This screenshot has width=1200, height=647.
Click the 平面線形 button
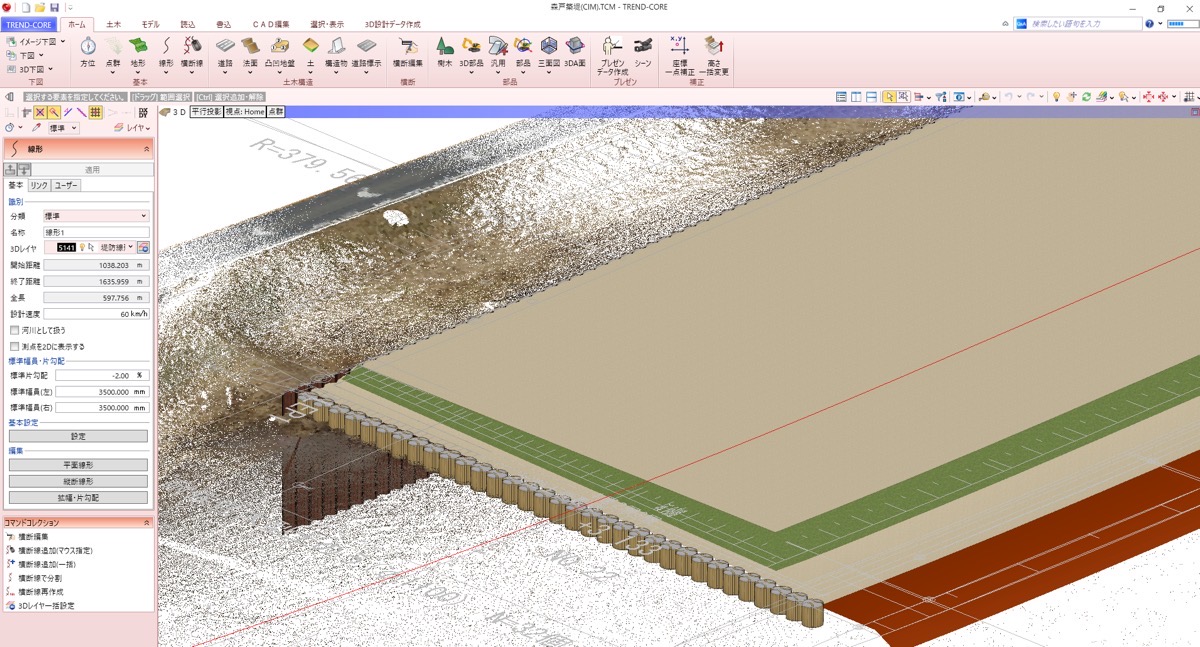point(78,465)
